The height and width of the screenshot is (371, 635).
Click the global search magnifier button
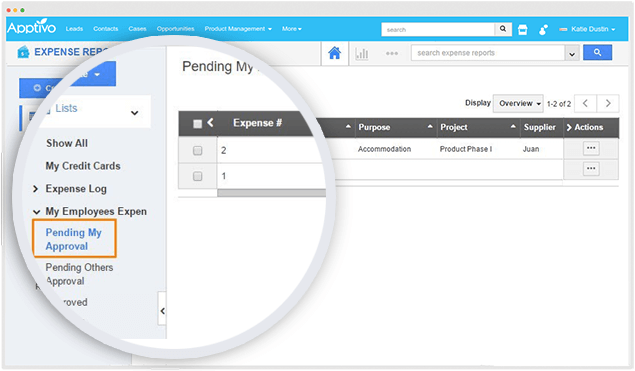tap(503, 29)
